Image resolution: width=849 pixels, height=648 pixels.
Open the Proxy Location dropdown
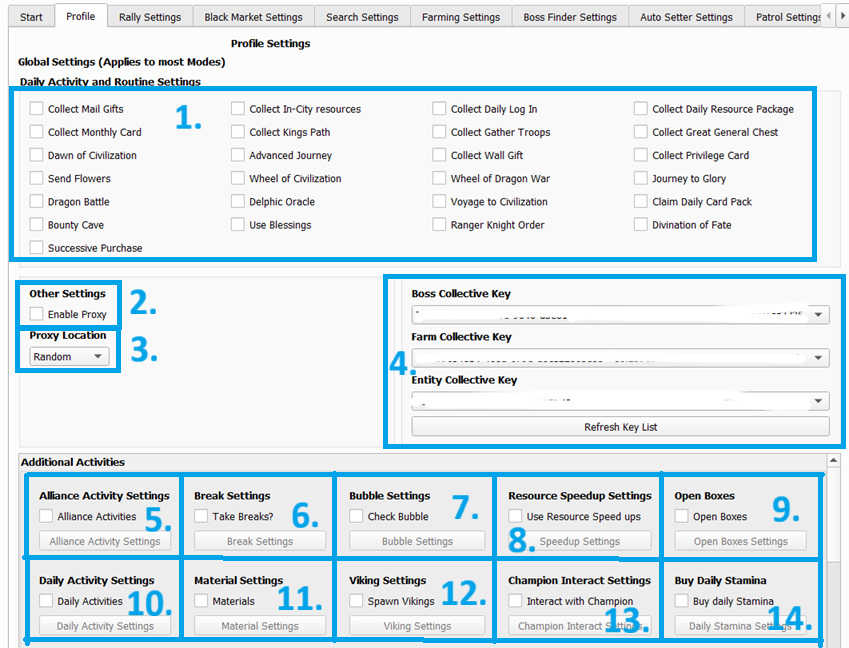69,357
